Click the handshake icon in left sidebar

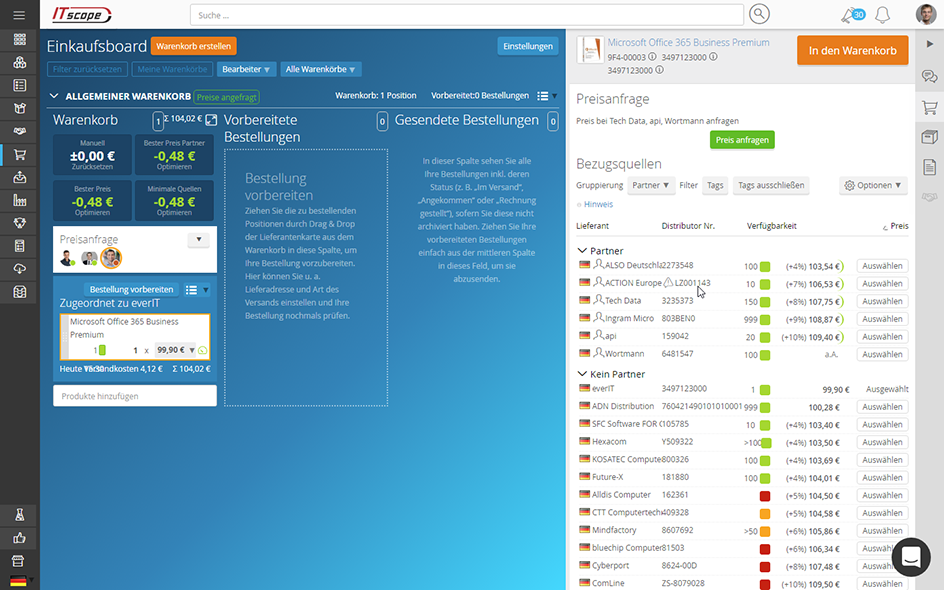19,131
